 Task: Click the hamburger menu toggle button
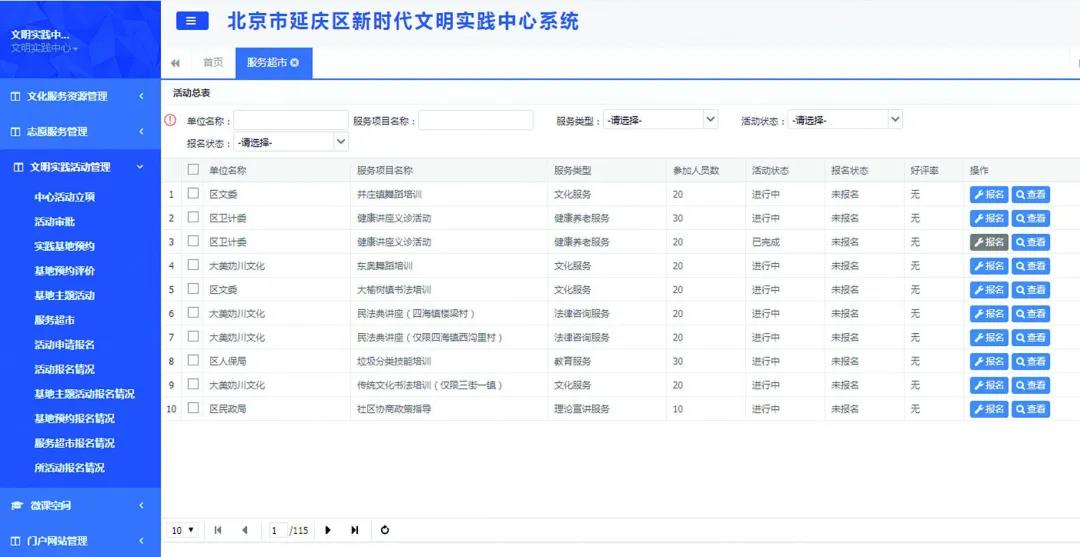tap(192, 21)
